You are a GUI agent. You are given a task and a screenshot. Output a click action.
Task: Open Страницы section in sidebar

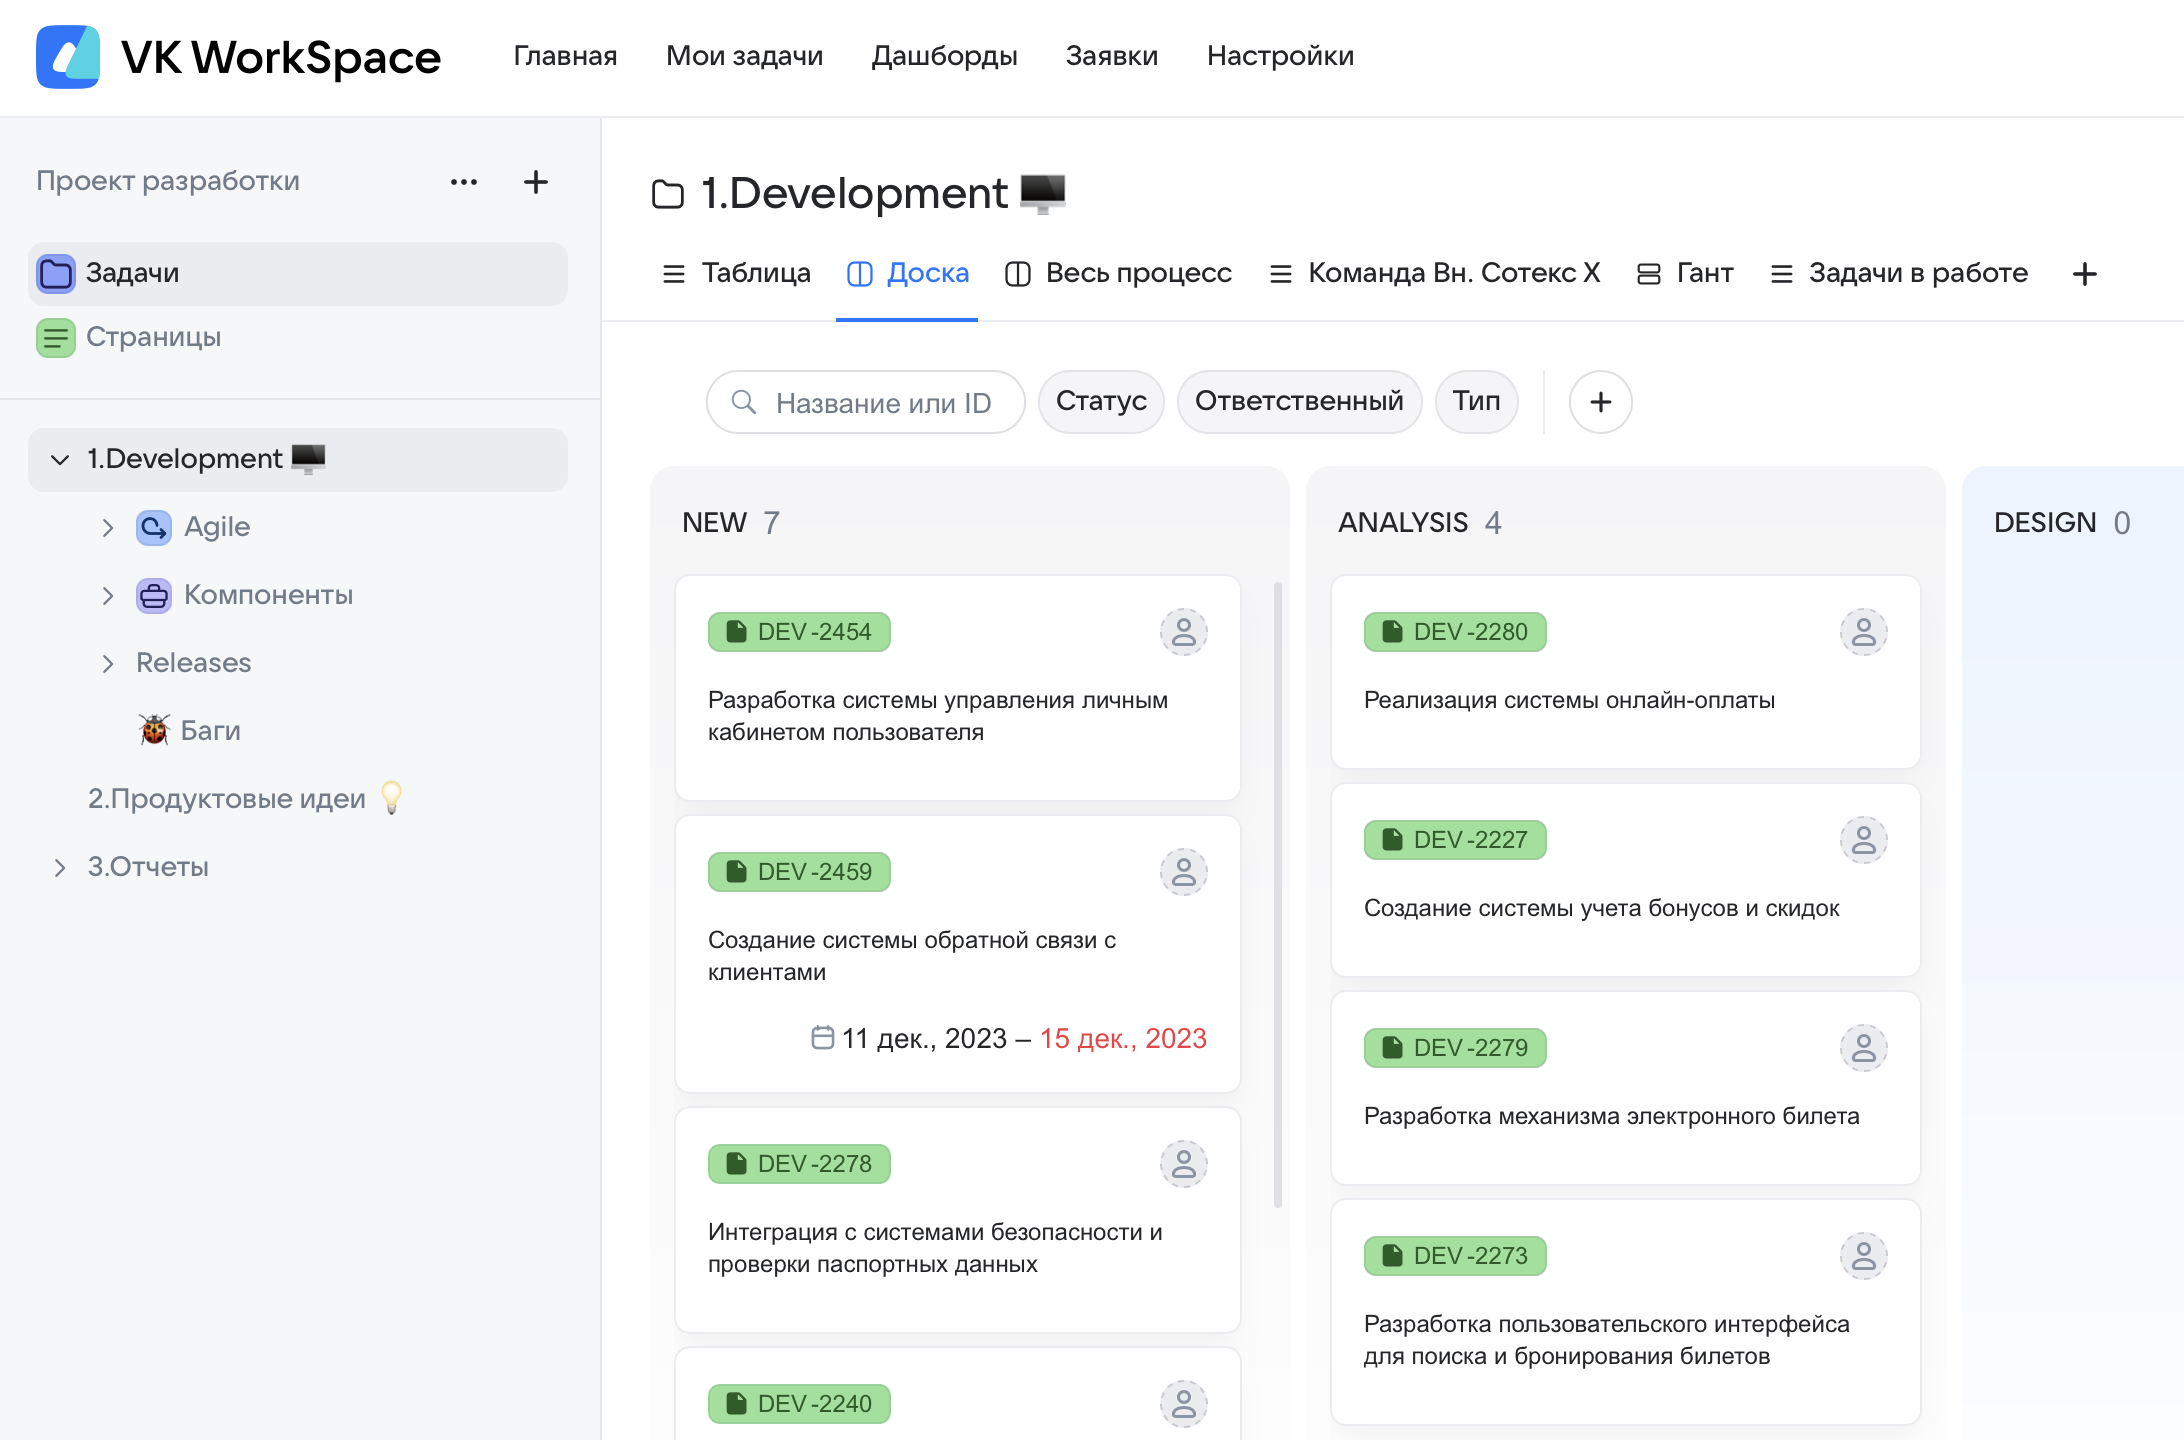(x=152, y=337)
